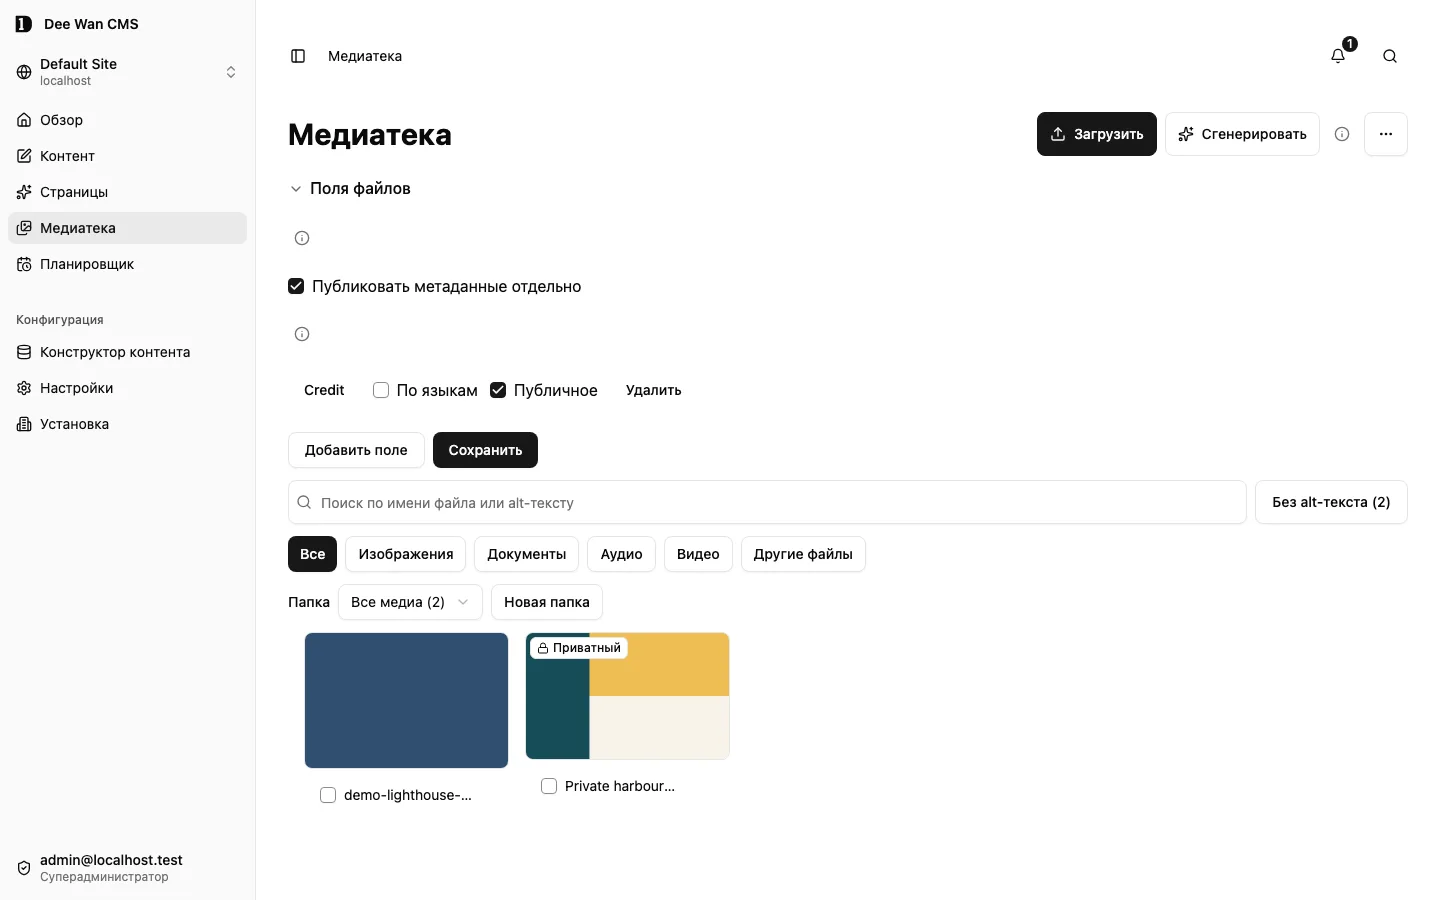Click Без alt-текста (2) filter button
The width and height of the screenshot is (1440, 900).
pos(1331,502)
